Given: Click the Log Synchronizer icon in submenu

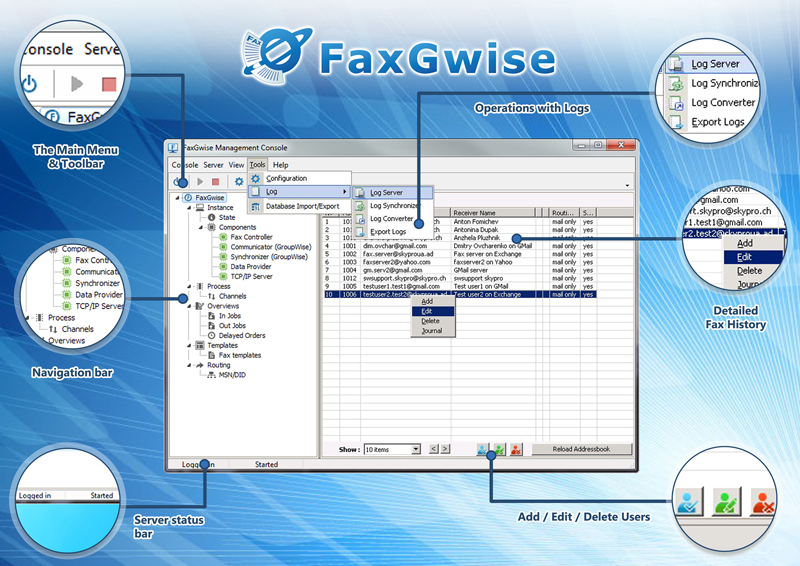Looking at the screenshot, I should (360, 206).
